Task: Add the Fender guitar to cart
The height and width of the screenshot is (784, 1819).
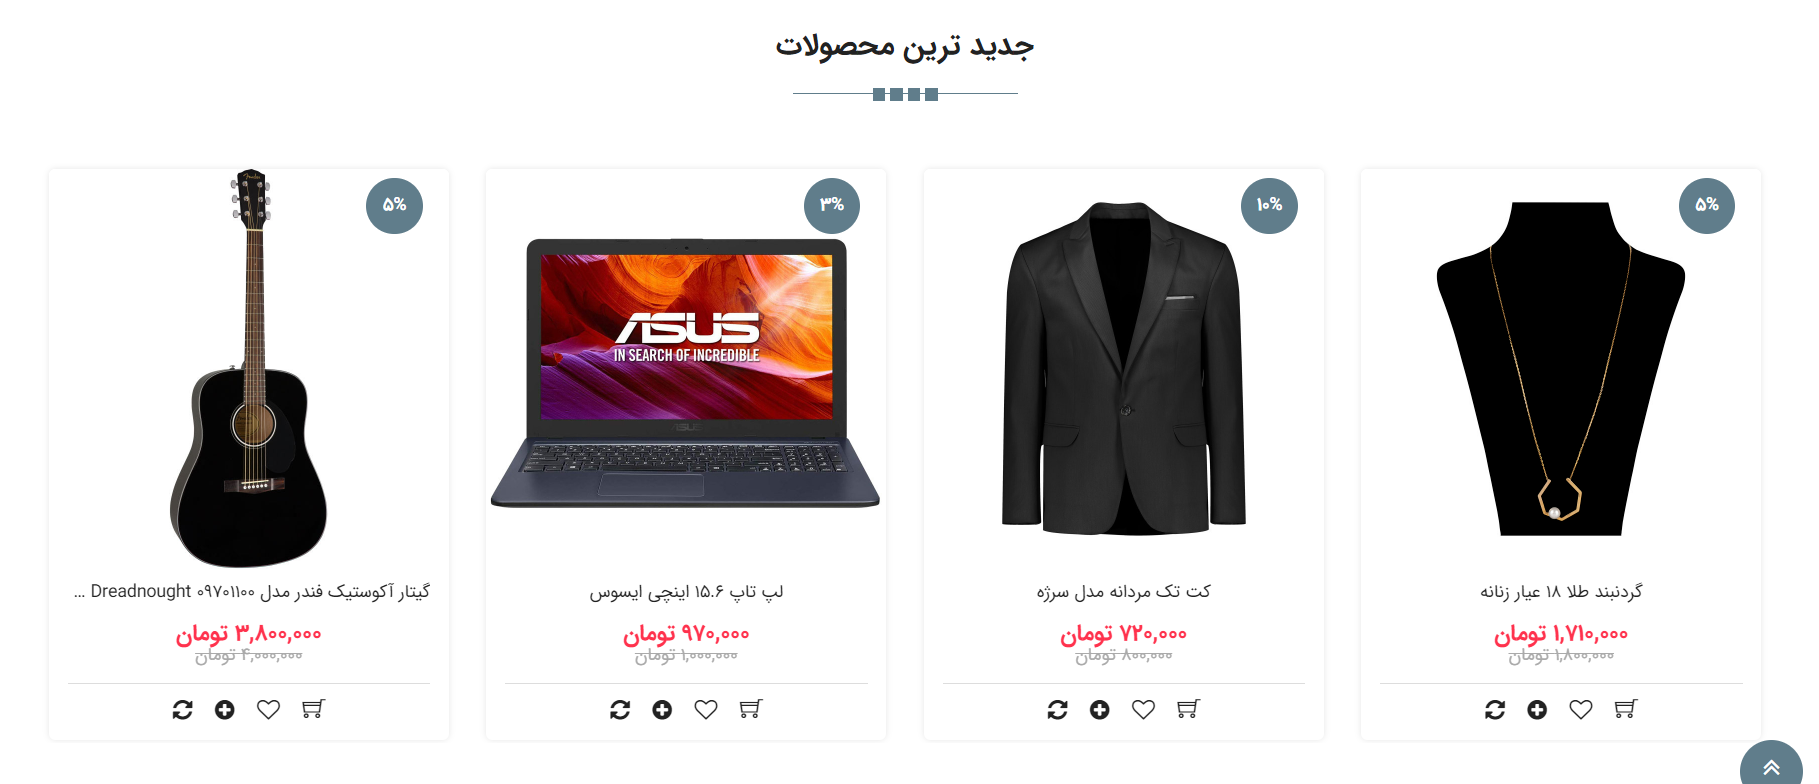Action: 313,709
